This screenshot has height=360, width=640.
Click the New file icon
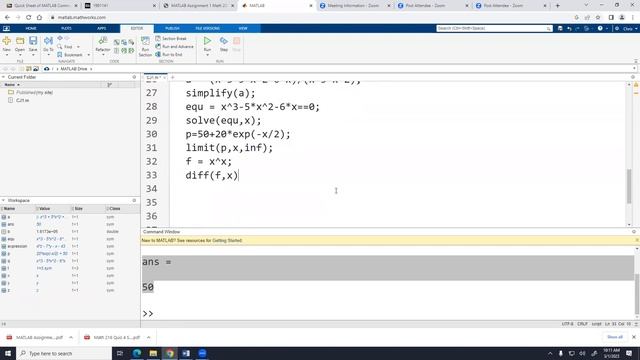7,41
